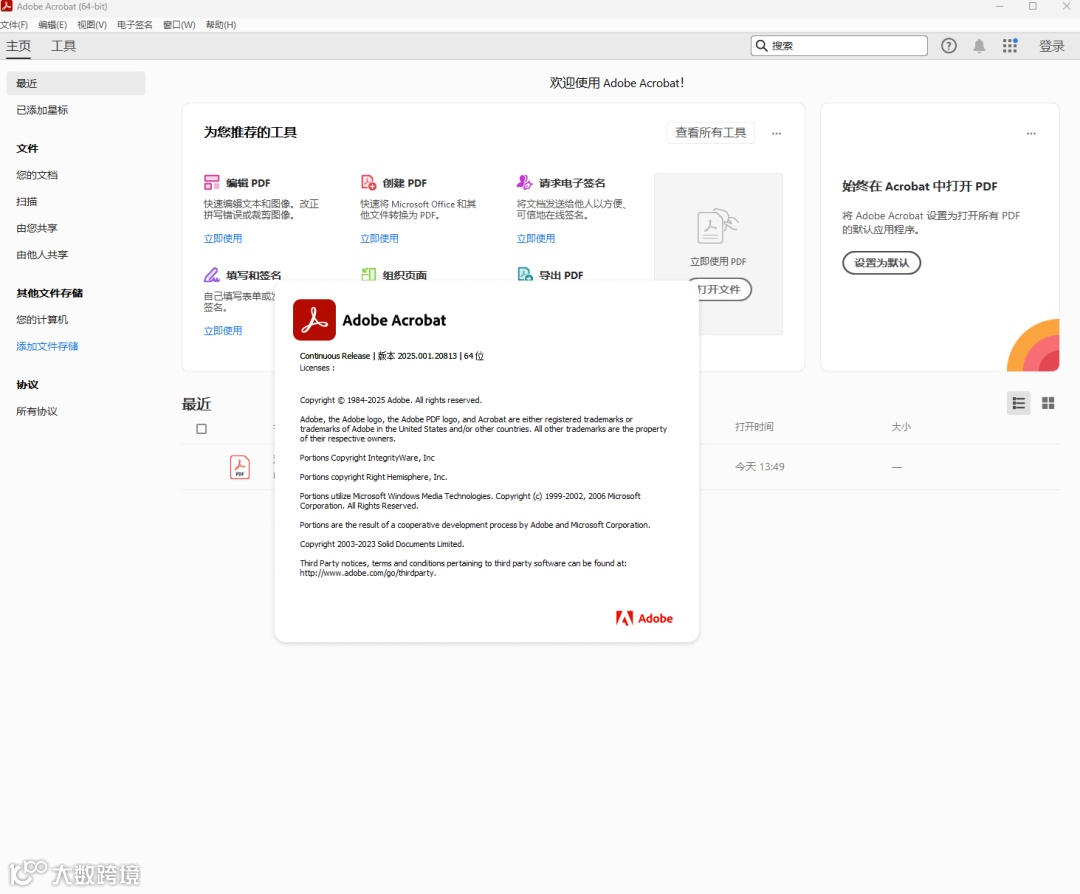The image size is (1080, 894).
Task: Click the Adobe logo at dialog bottom
Action: (644, 618)
